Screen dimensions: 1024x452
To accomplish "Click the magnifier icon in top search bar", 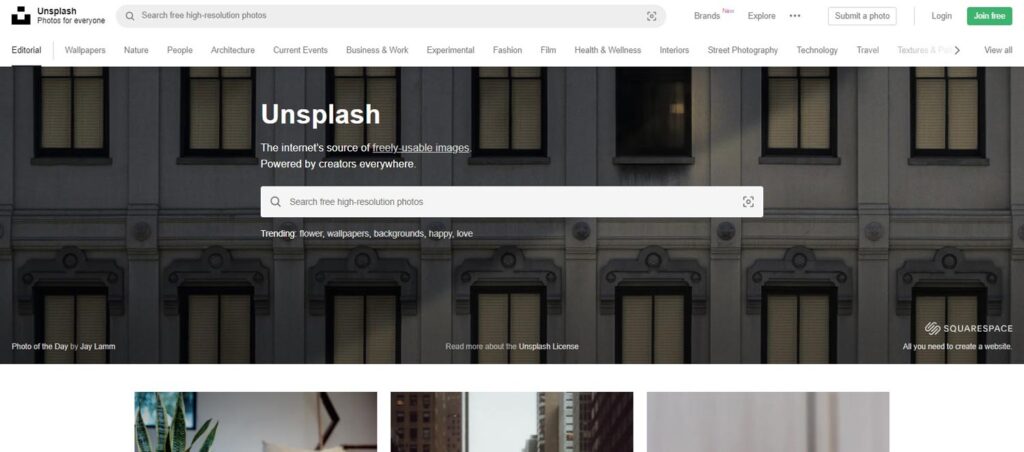I will tap(130, 16).
